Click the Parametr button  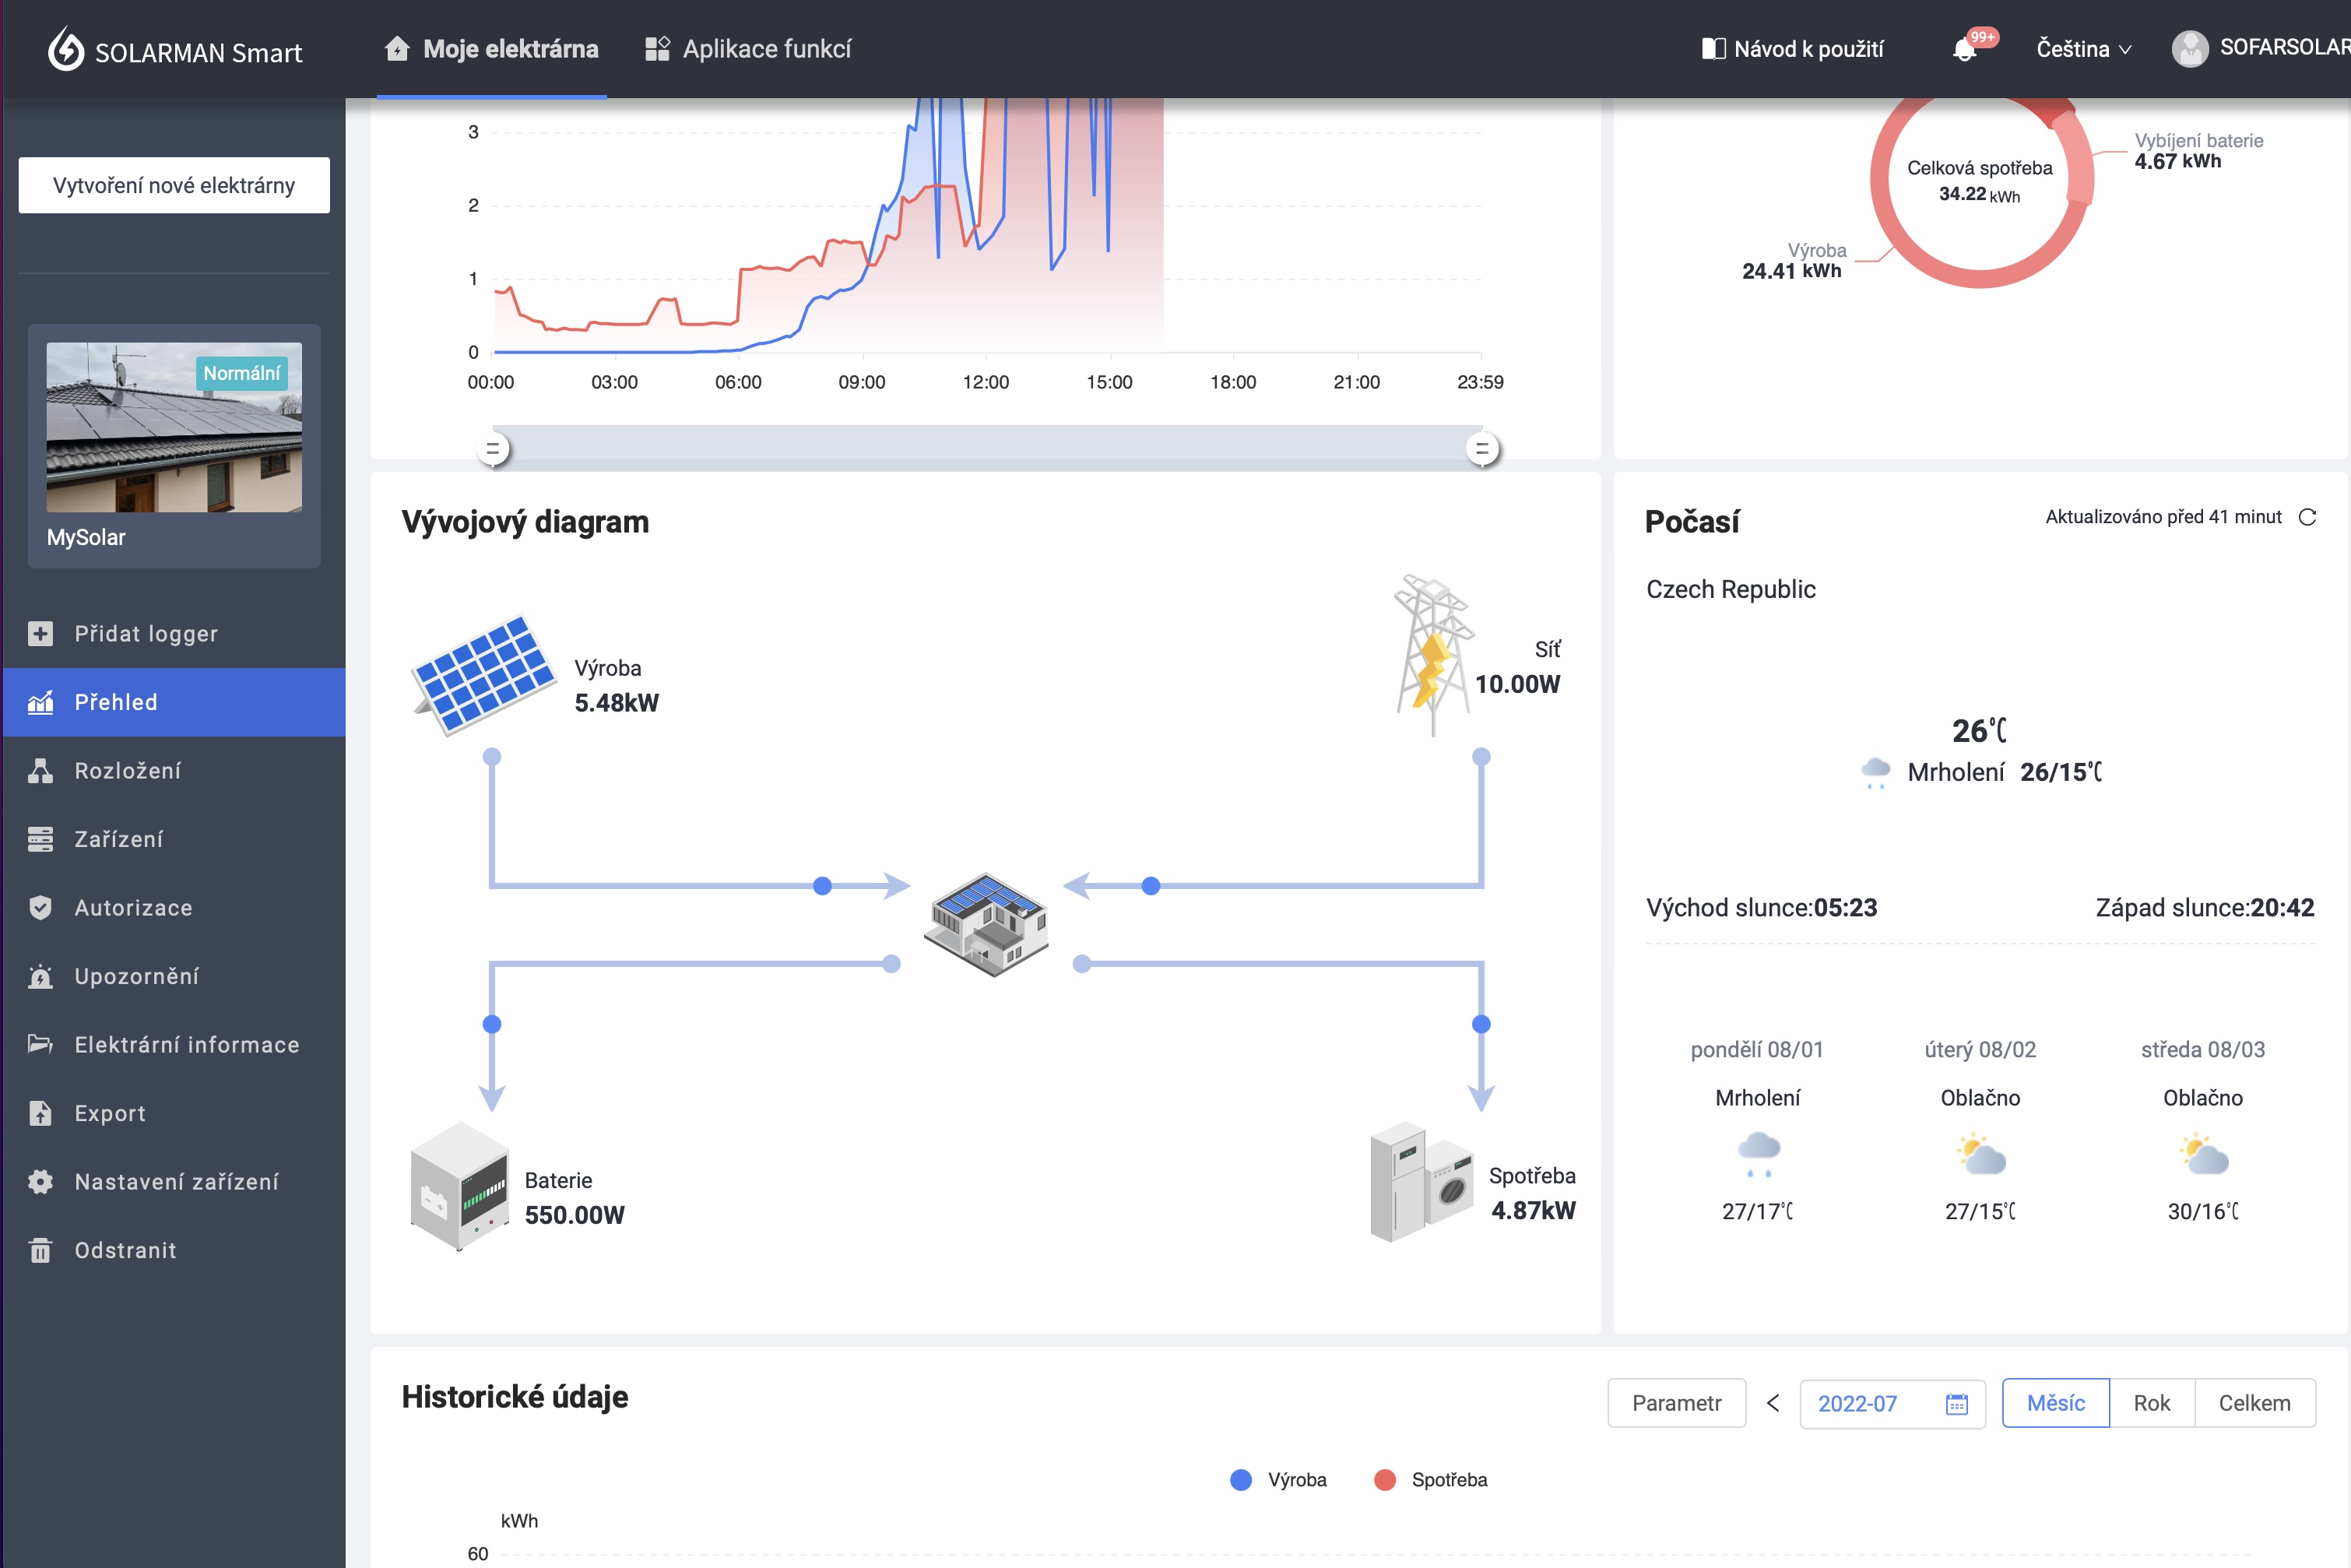(1677, 1403)
